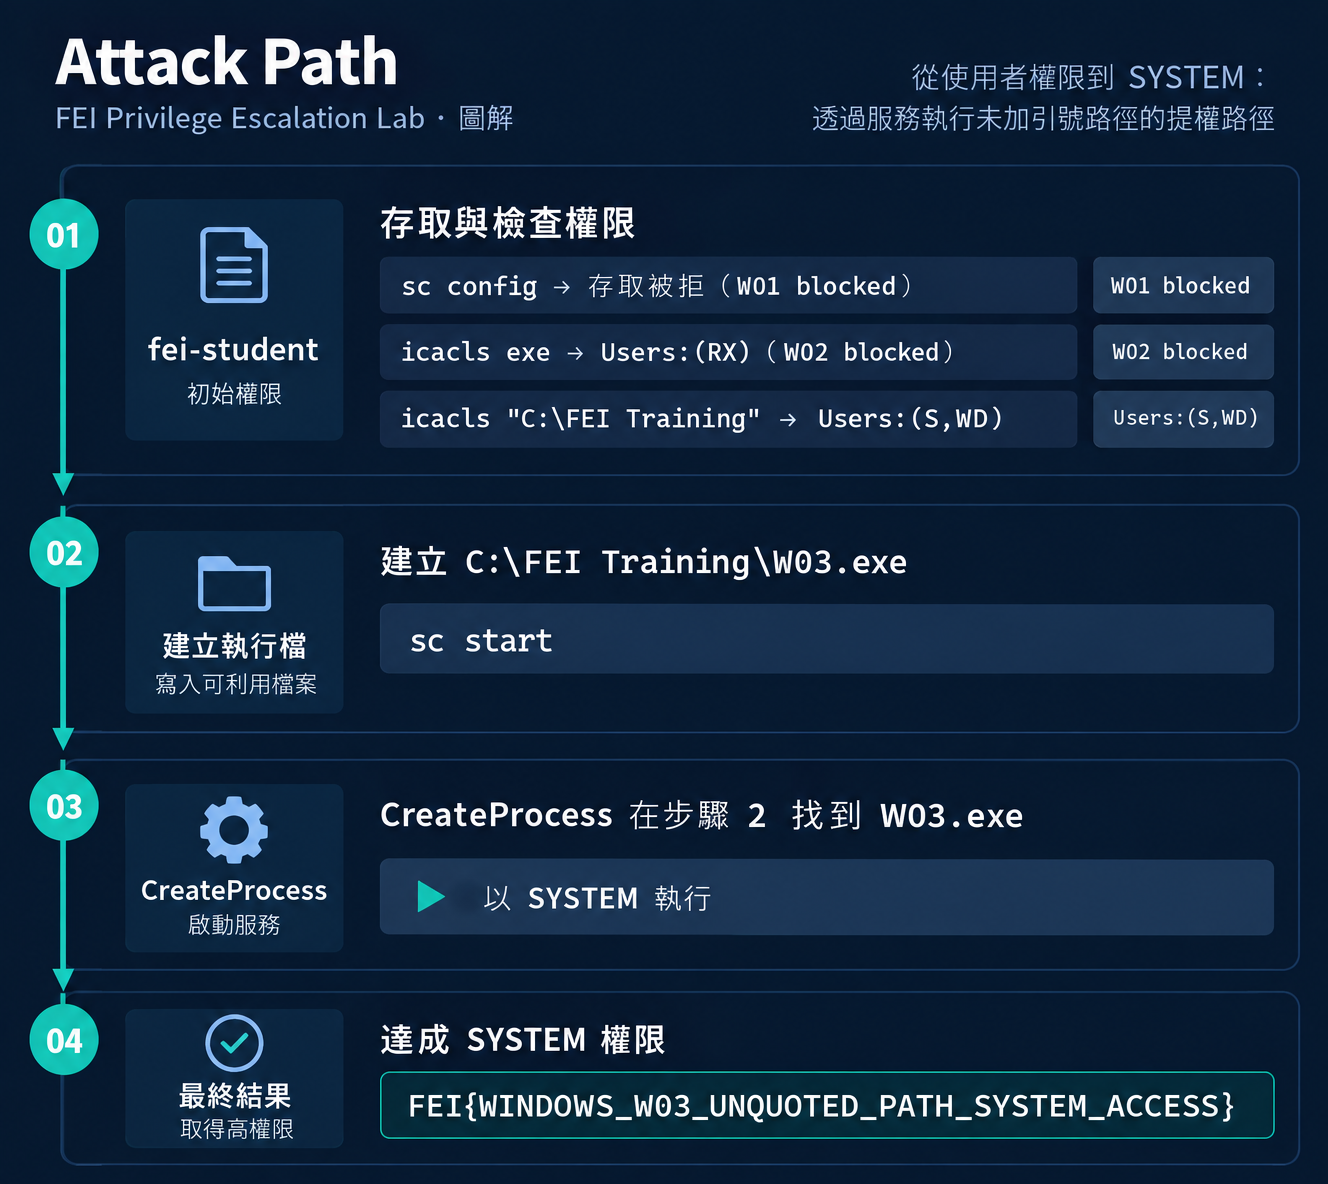1328x1184 pixels.
Task: Click the checkmark circle icon above 最終結果
Action: [x=234, y=1043]
